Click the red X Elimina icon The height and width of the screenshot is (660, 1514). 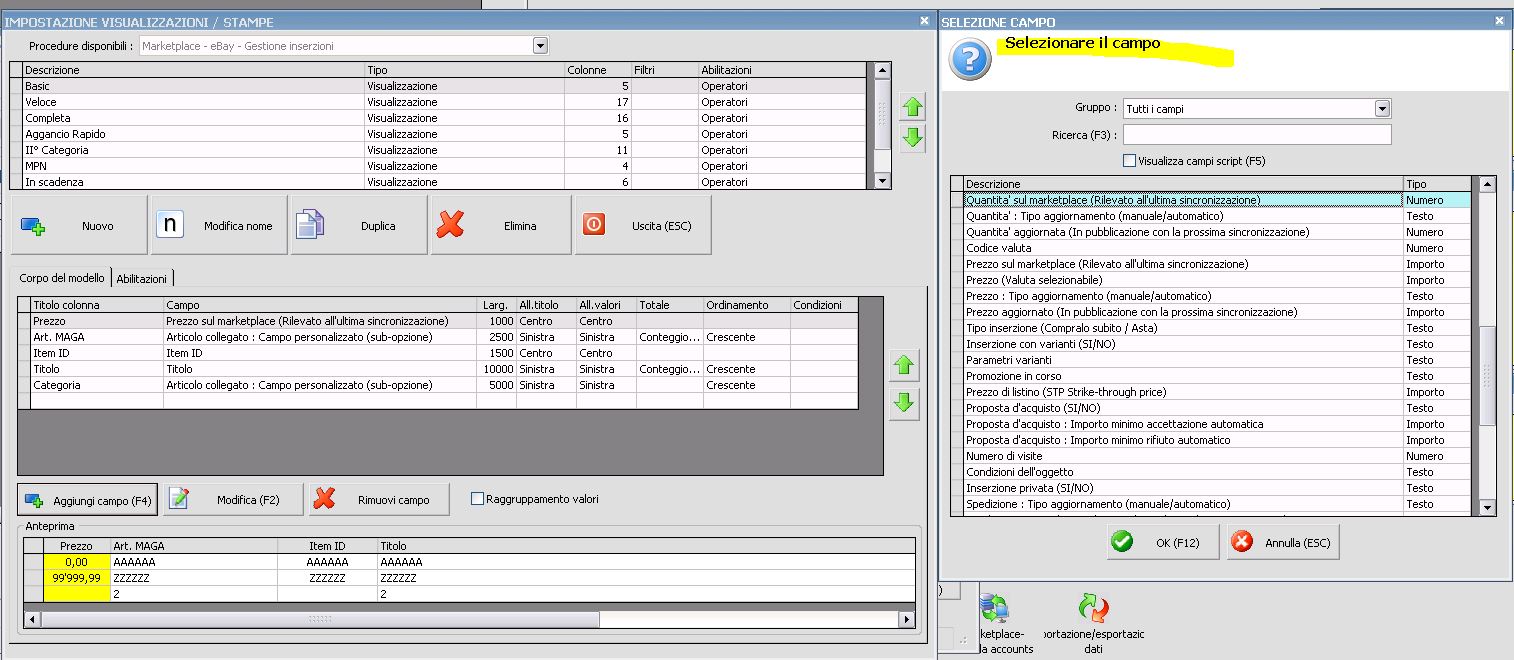pos(451,226)
